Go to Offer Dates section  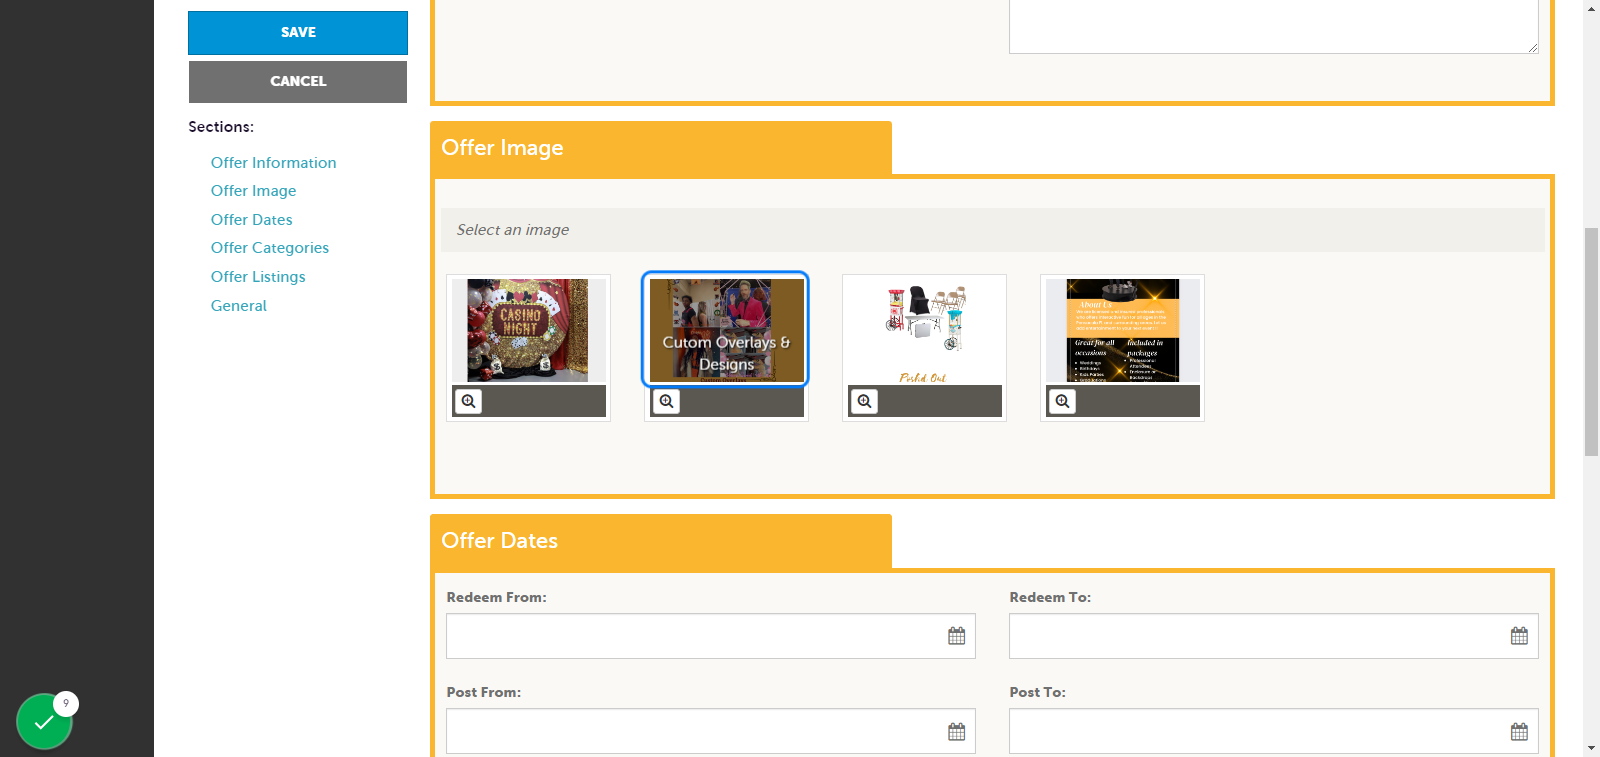pos(251,219)
